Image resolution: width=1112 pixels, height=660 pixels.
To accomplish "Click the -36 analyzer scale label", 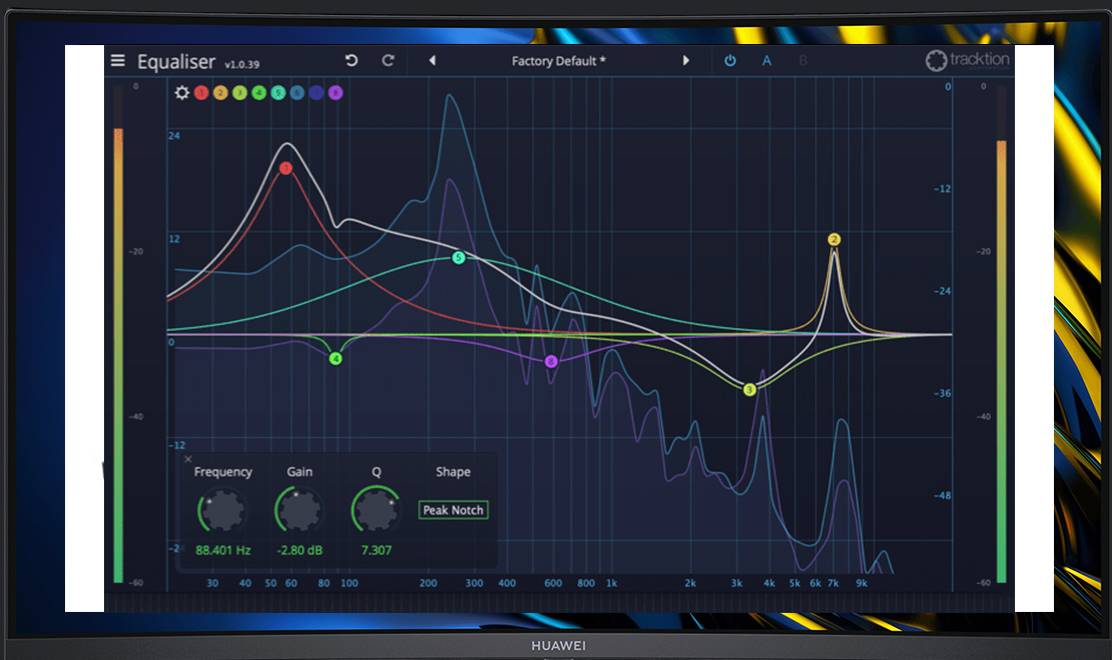I will (x=943, y=393).
